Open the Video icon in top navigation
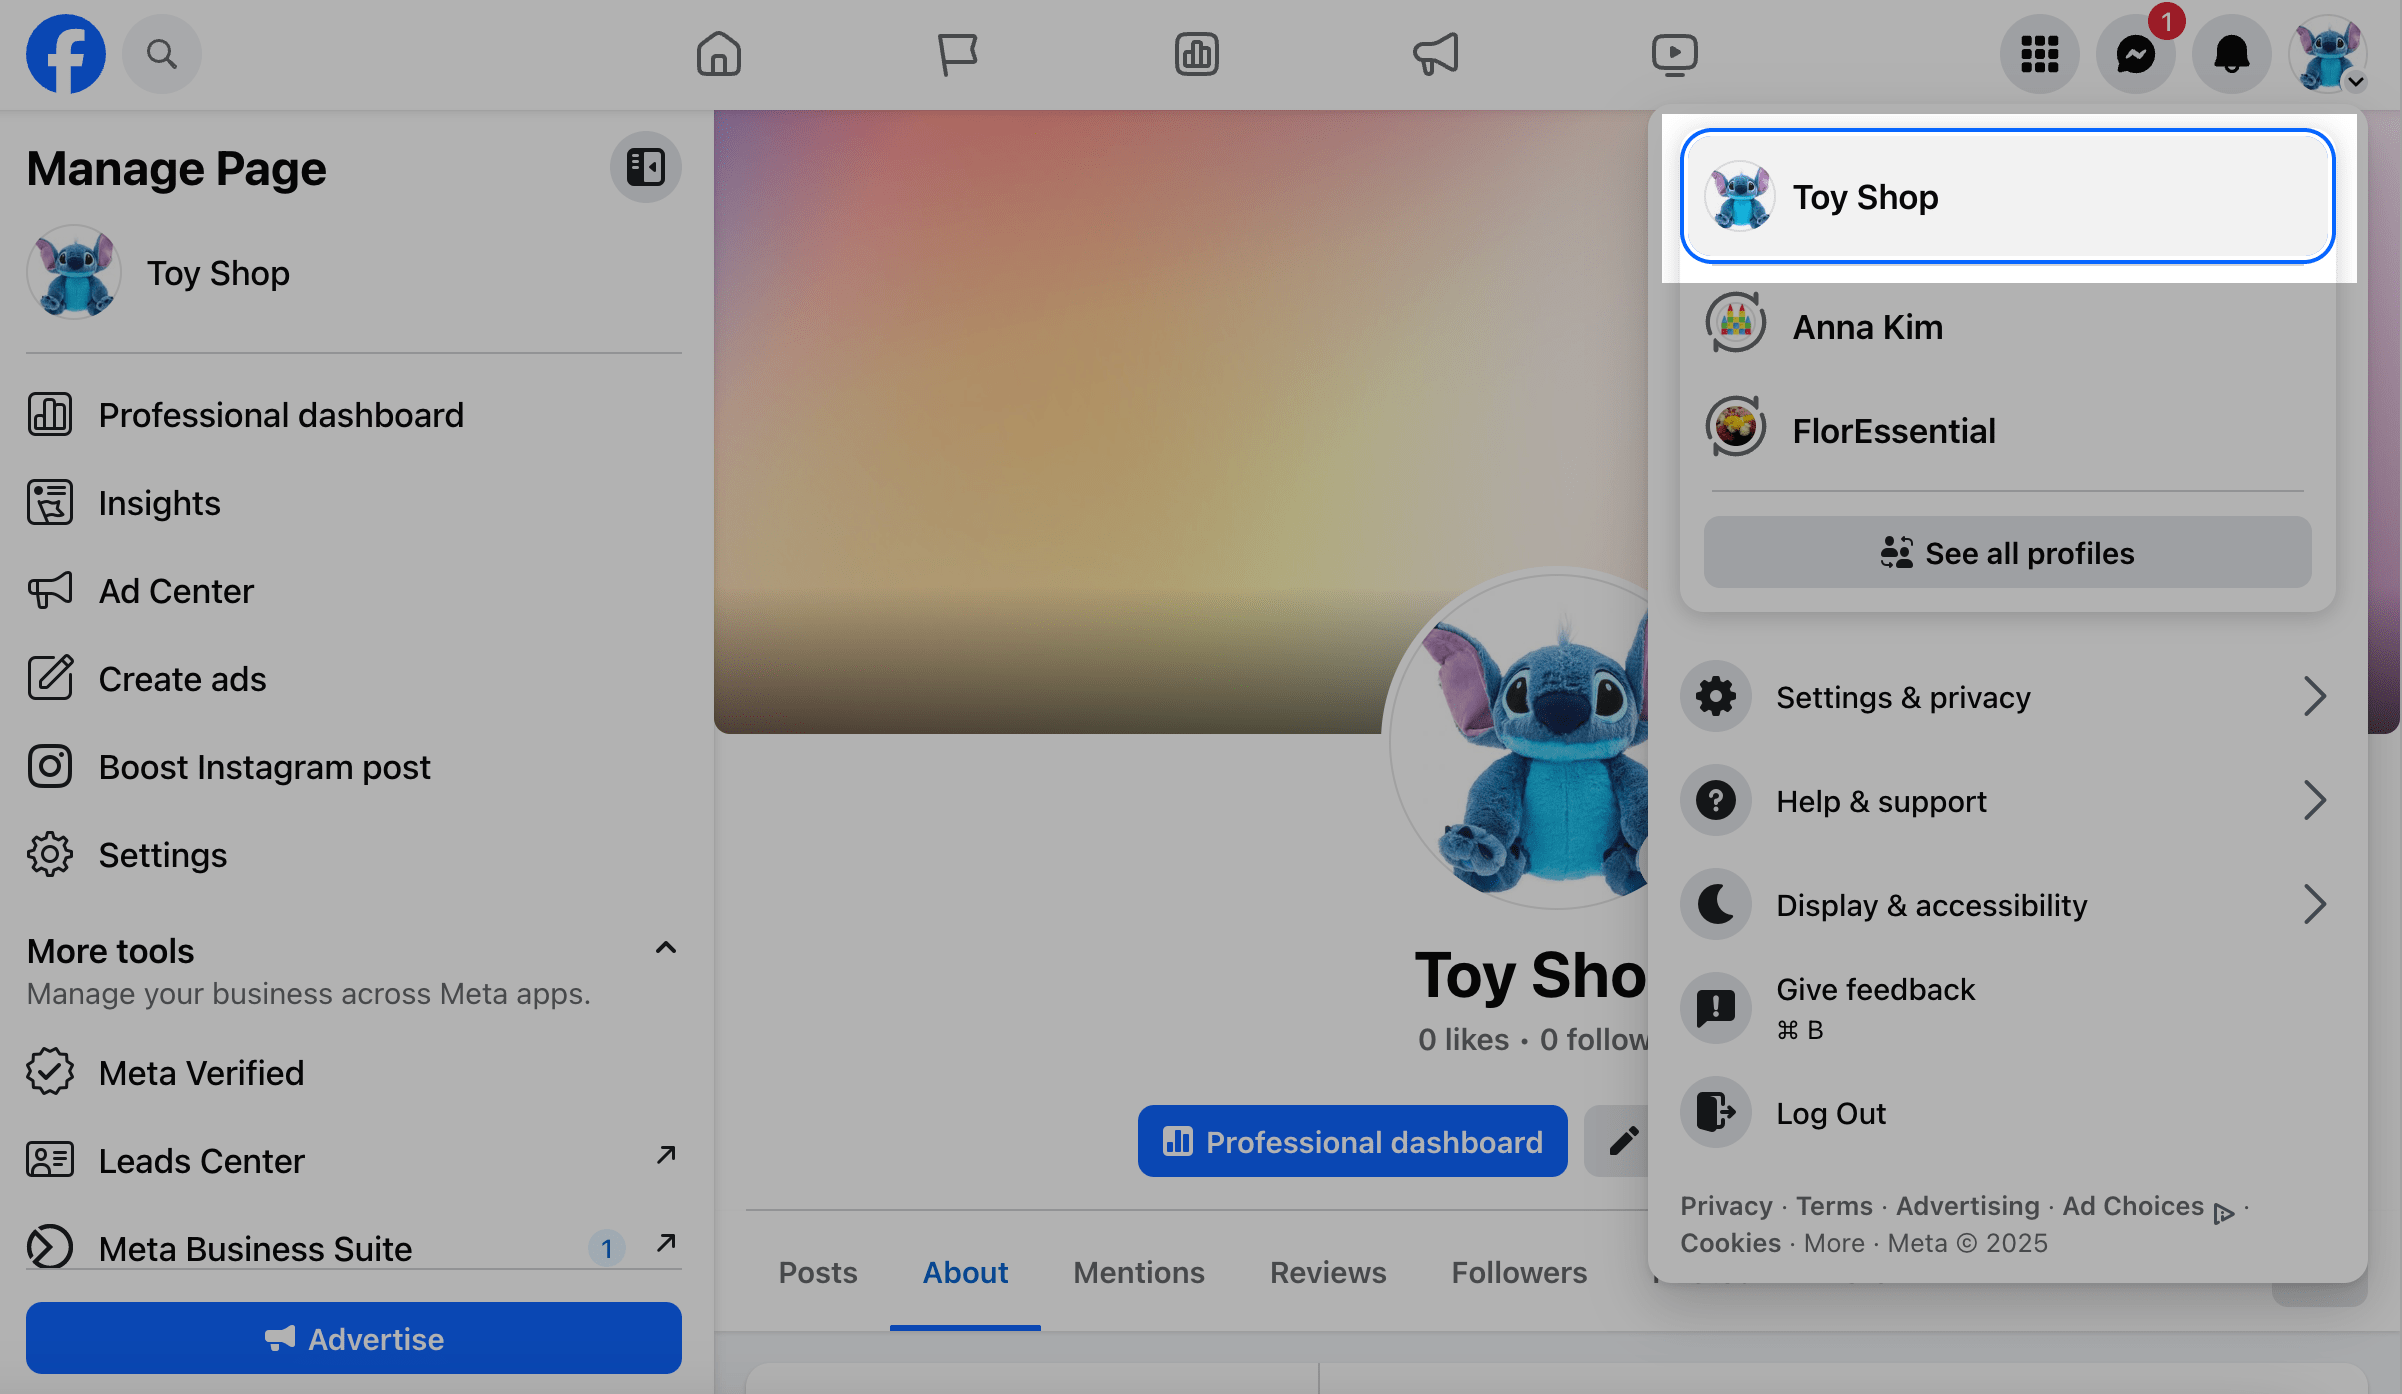 (x=1674, y=54)
